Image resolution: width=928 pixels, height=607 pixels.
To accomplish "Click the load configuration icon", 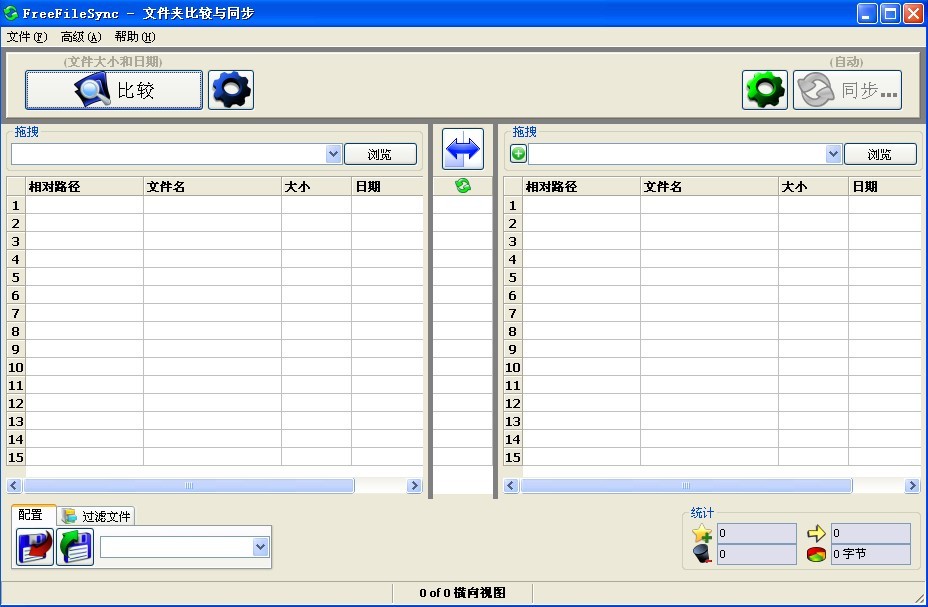I will [x=75, y=547].
